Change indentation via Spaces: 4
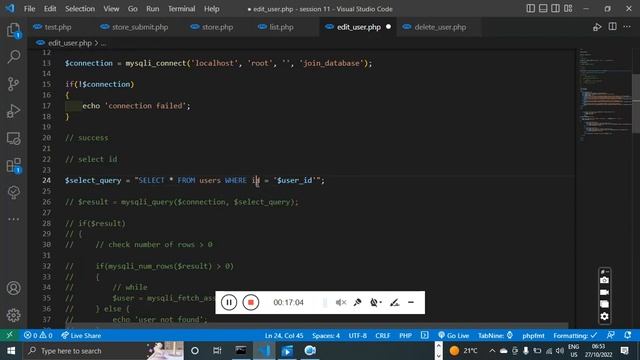The width and height of the screenshot is (640, 360). pos(326,335)
